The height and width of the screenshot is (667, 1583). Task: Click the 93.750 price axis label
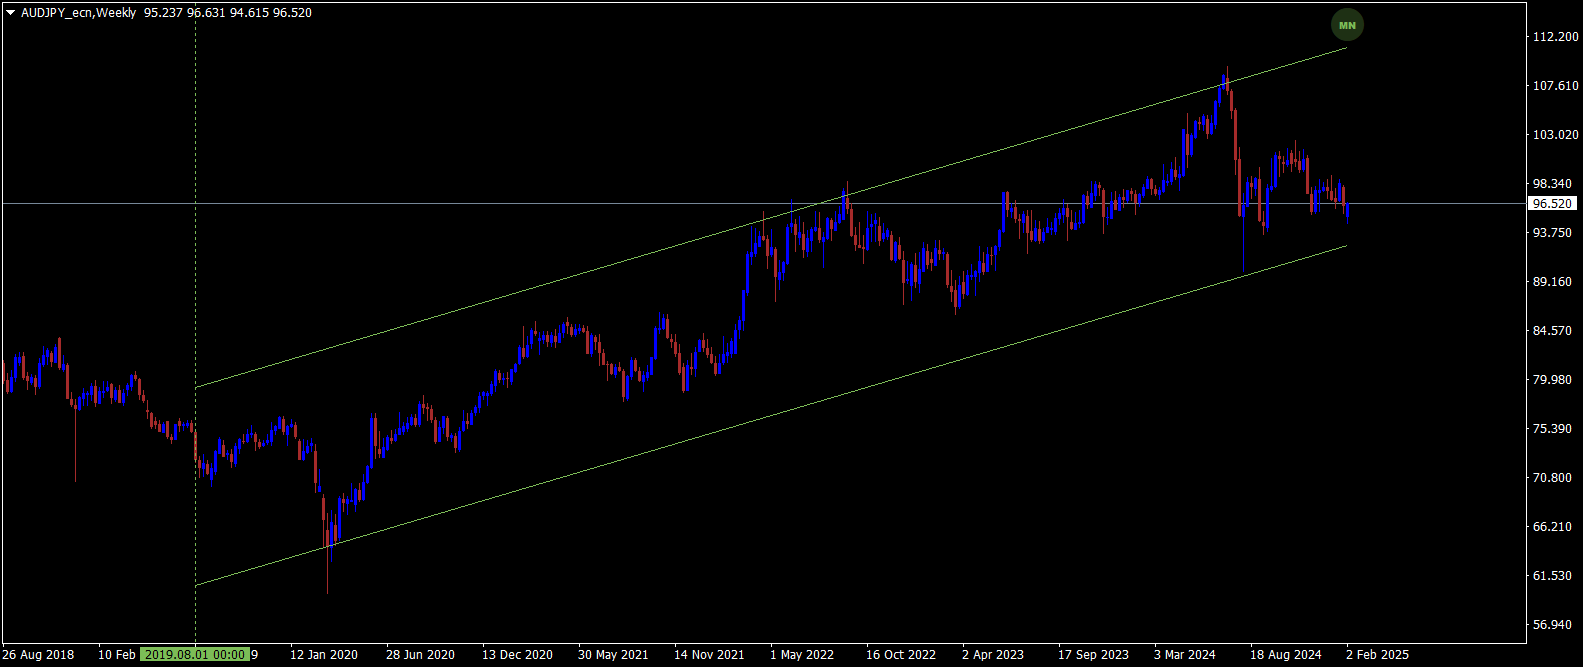(x=1553, y=233)
